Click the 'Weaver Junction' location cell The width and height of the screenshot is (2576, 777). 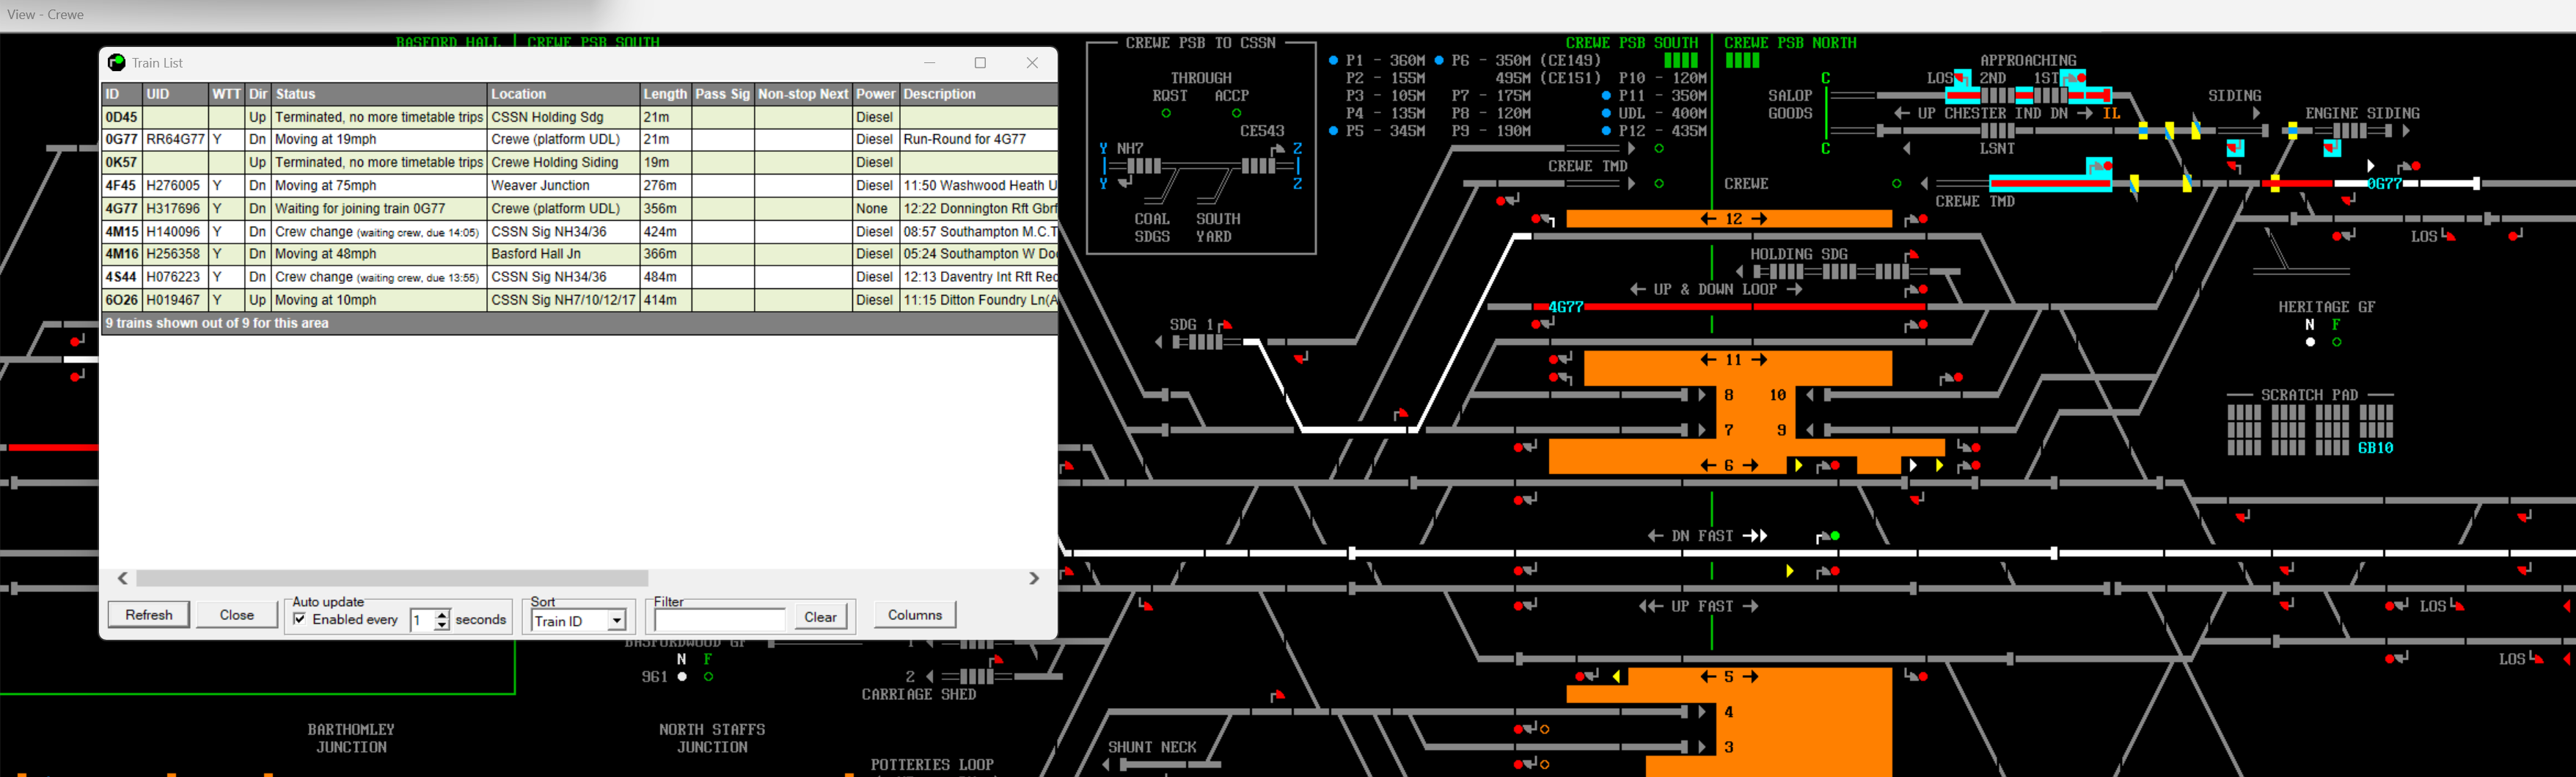click(564, 185)
